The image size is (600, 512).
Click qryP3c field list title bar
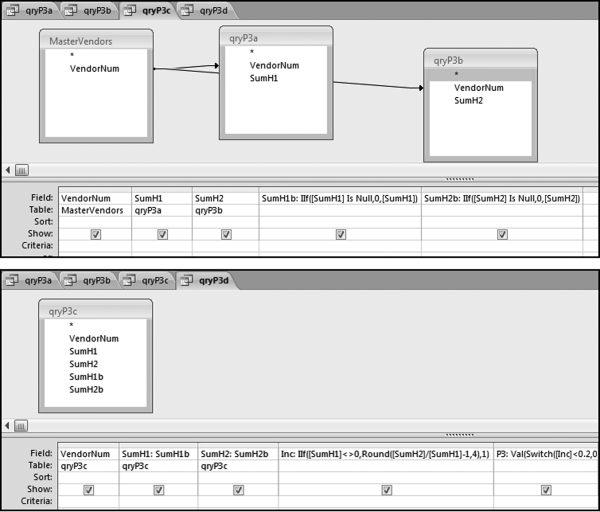tap(95, 310)
